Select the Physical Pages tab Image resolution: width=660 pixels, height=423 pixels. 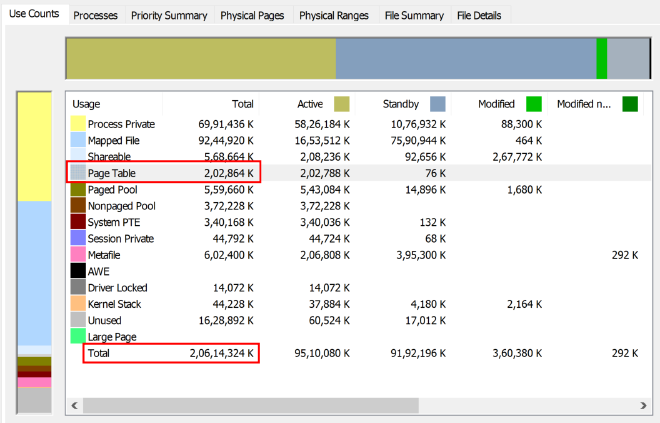click(252, 16)
